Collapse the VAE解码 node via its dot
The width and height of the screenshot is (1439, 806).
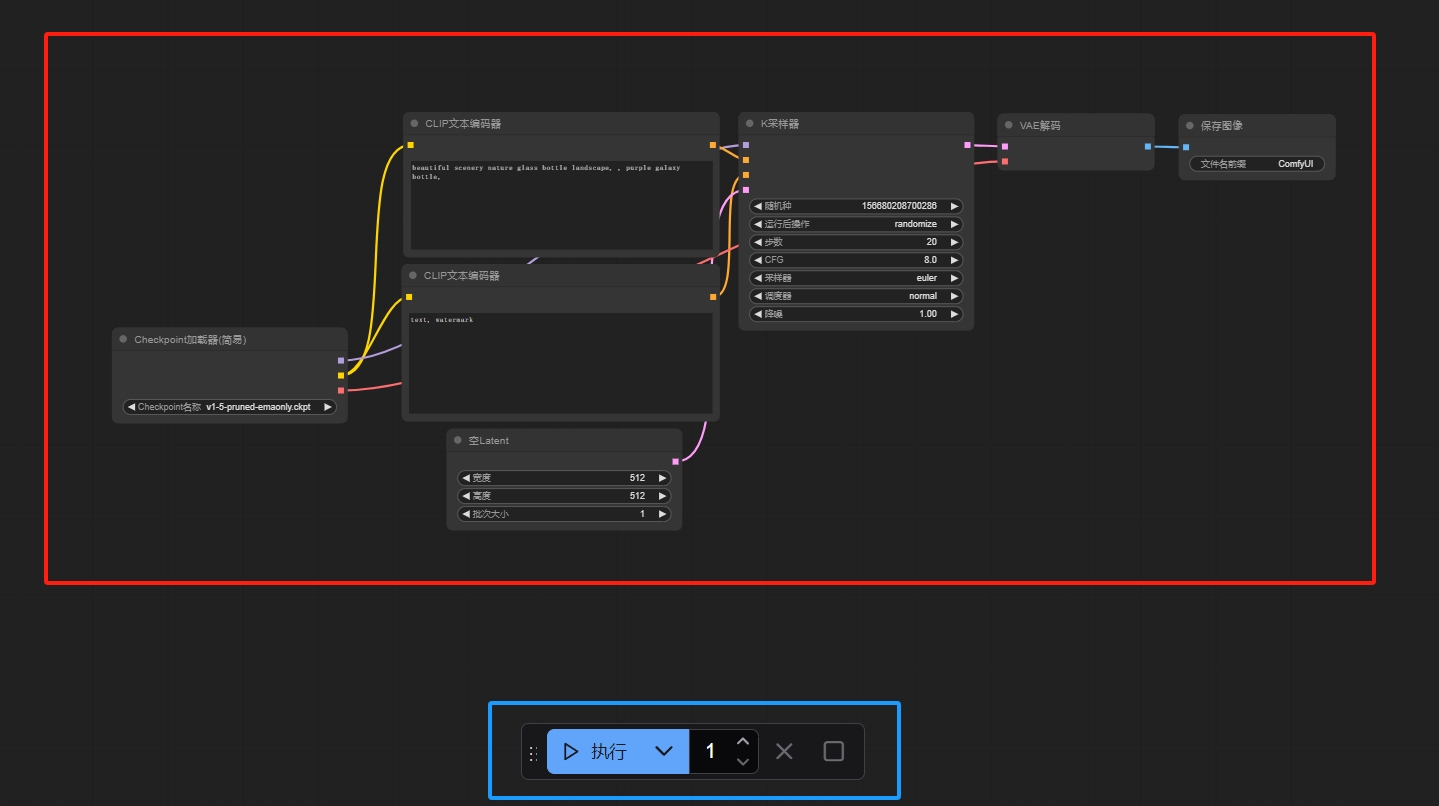pyautogui.click(x=1008, y=126)
